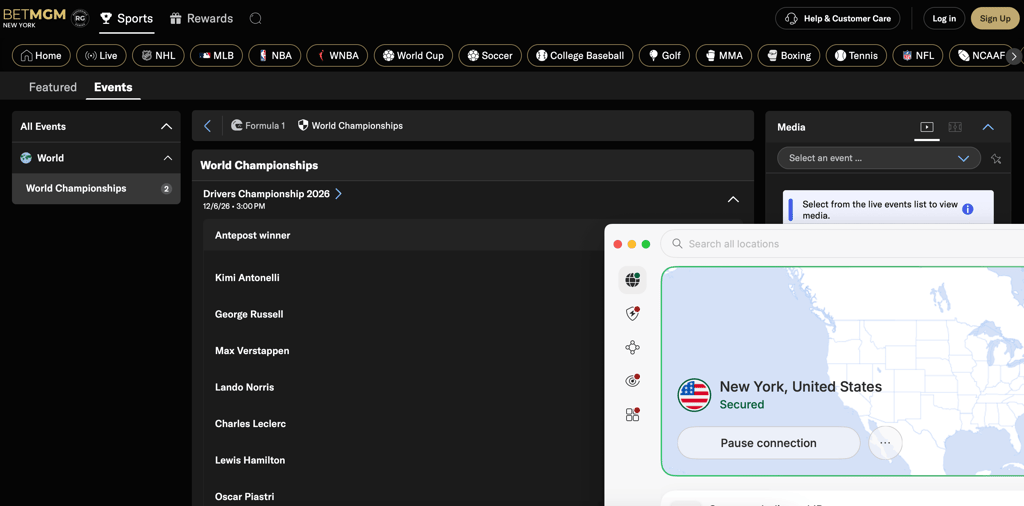Viewport: 1024px width, 506px height.
Task: Click the Formula 1 breadcrumb
Action: (x=258, y=125)
